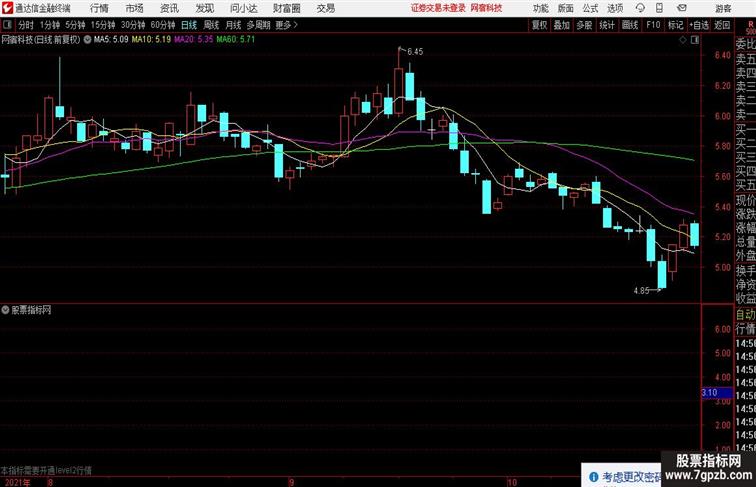Open the envelope messages icon
This screenshot has height=487, width=756.
682,8
